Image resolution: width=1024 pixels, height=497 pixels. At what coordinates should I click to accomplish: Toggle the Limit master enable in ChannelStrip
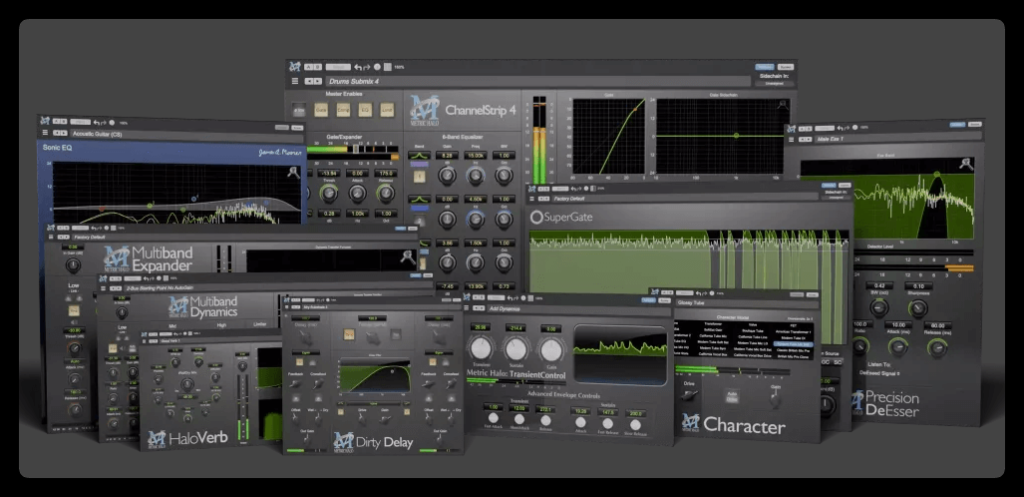[387, 110]
